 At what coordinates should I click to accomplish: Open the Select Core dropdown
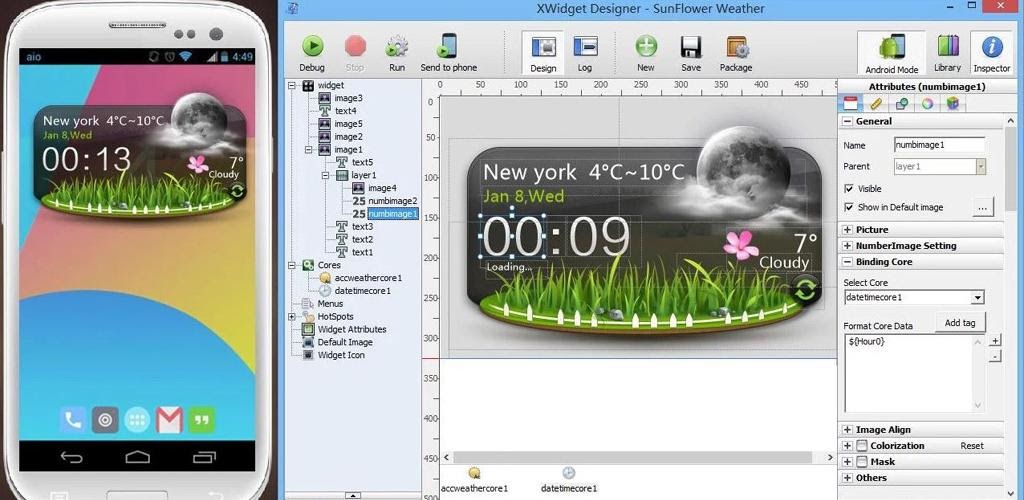[977, 298]
